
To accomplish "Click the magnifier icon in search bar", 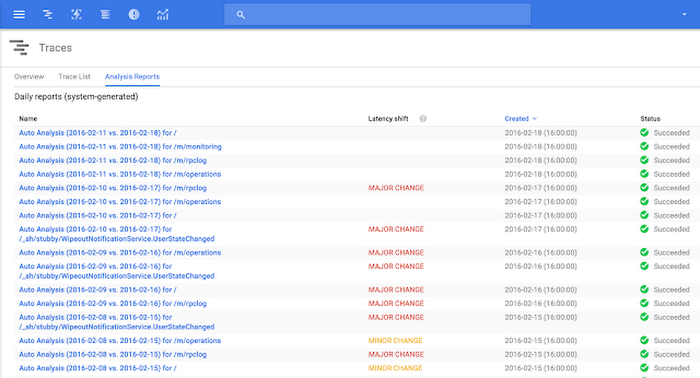I will tap(241, 15).
